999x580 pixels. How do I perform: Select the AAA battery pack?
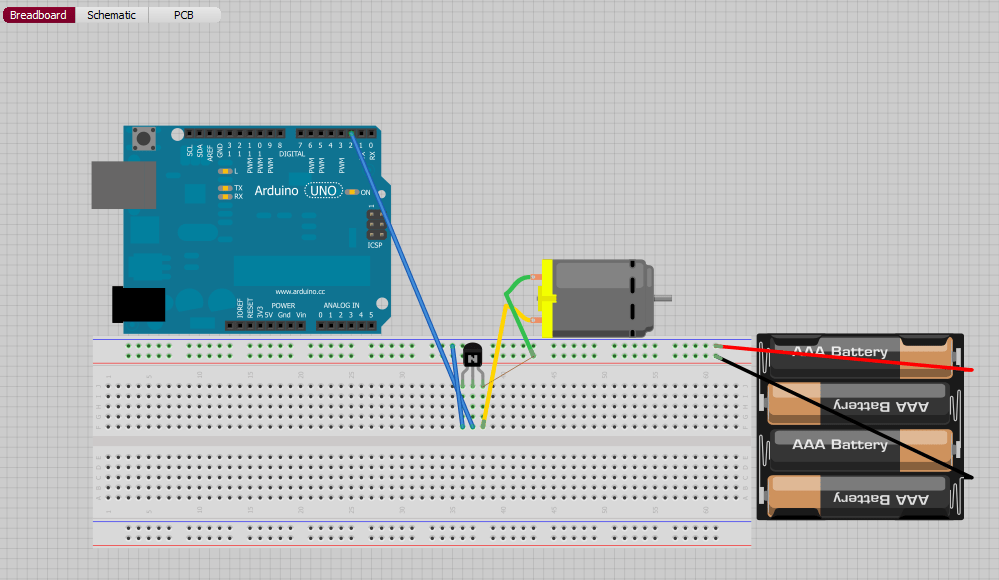point(860,426)
